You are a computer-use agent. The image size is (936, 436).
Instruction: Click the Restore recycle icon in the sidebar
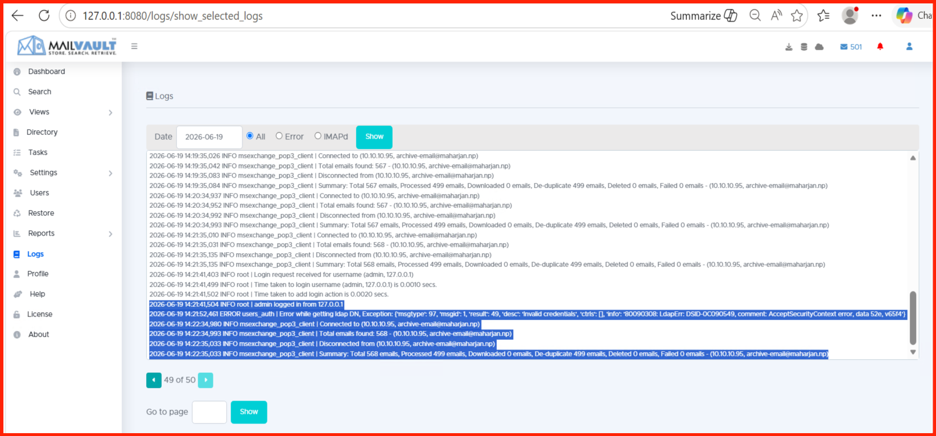tap(17, 213)
